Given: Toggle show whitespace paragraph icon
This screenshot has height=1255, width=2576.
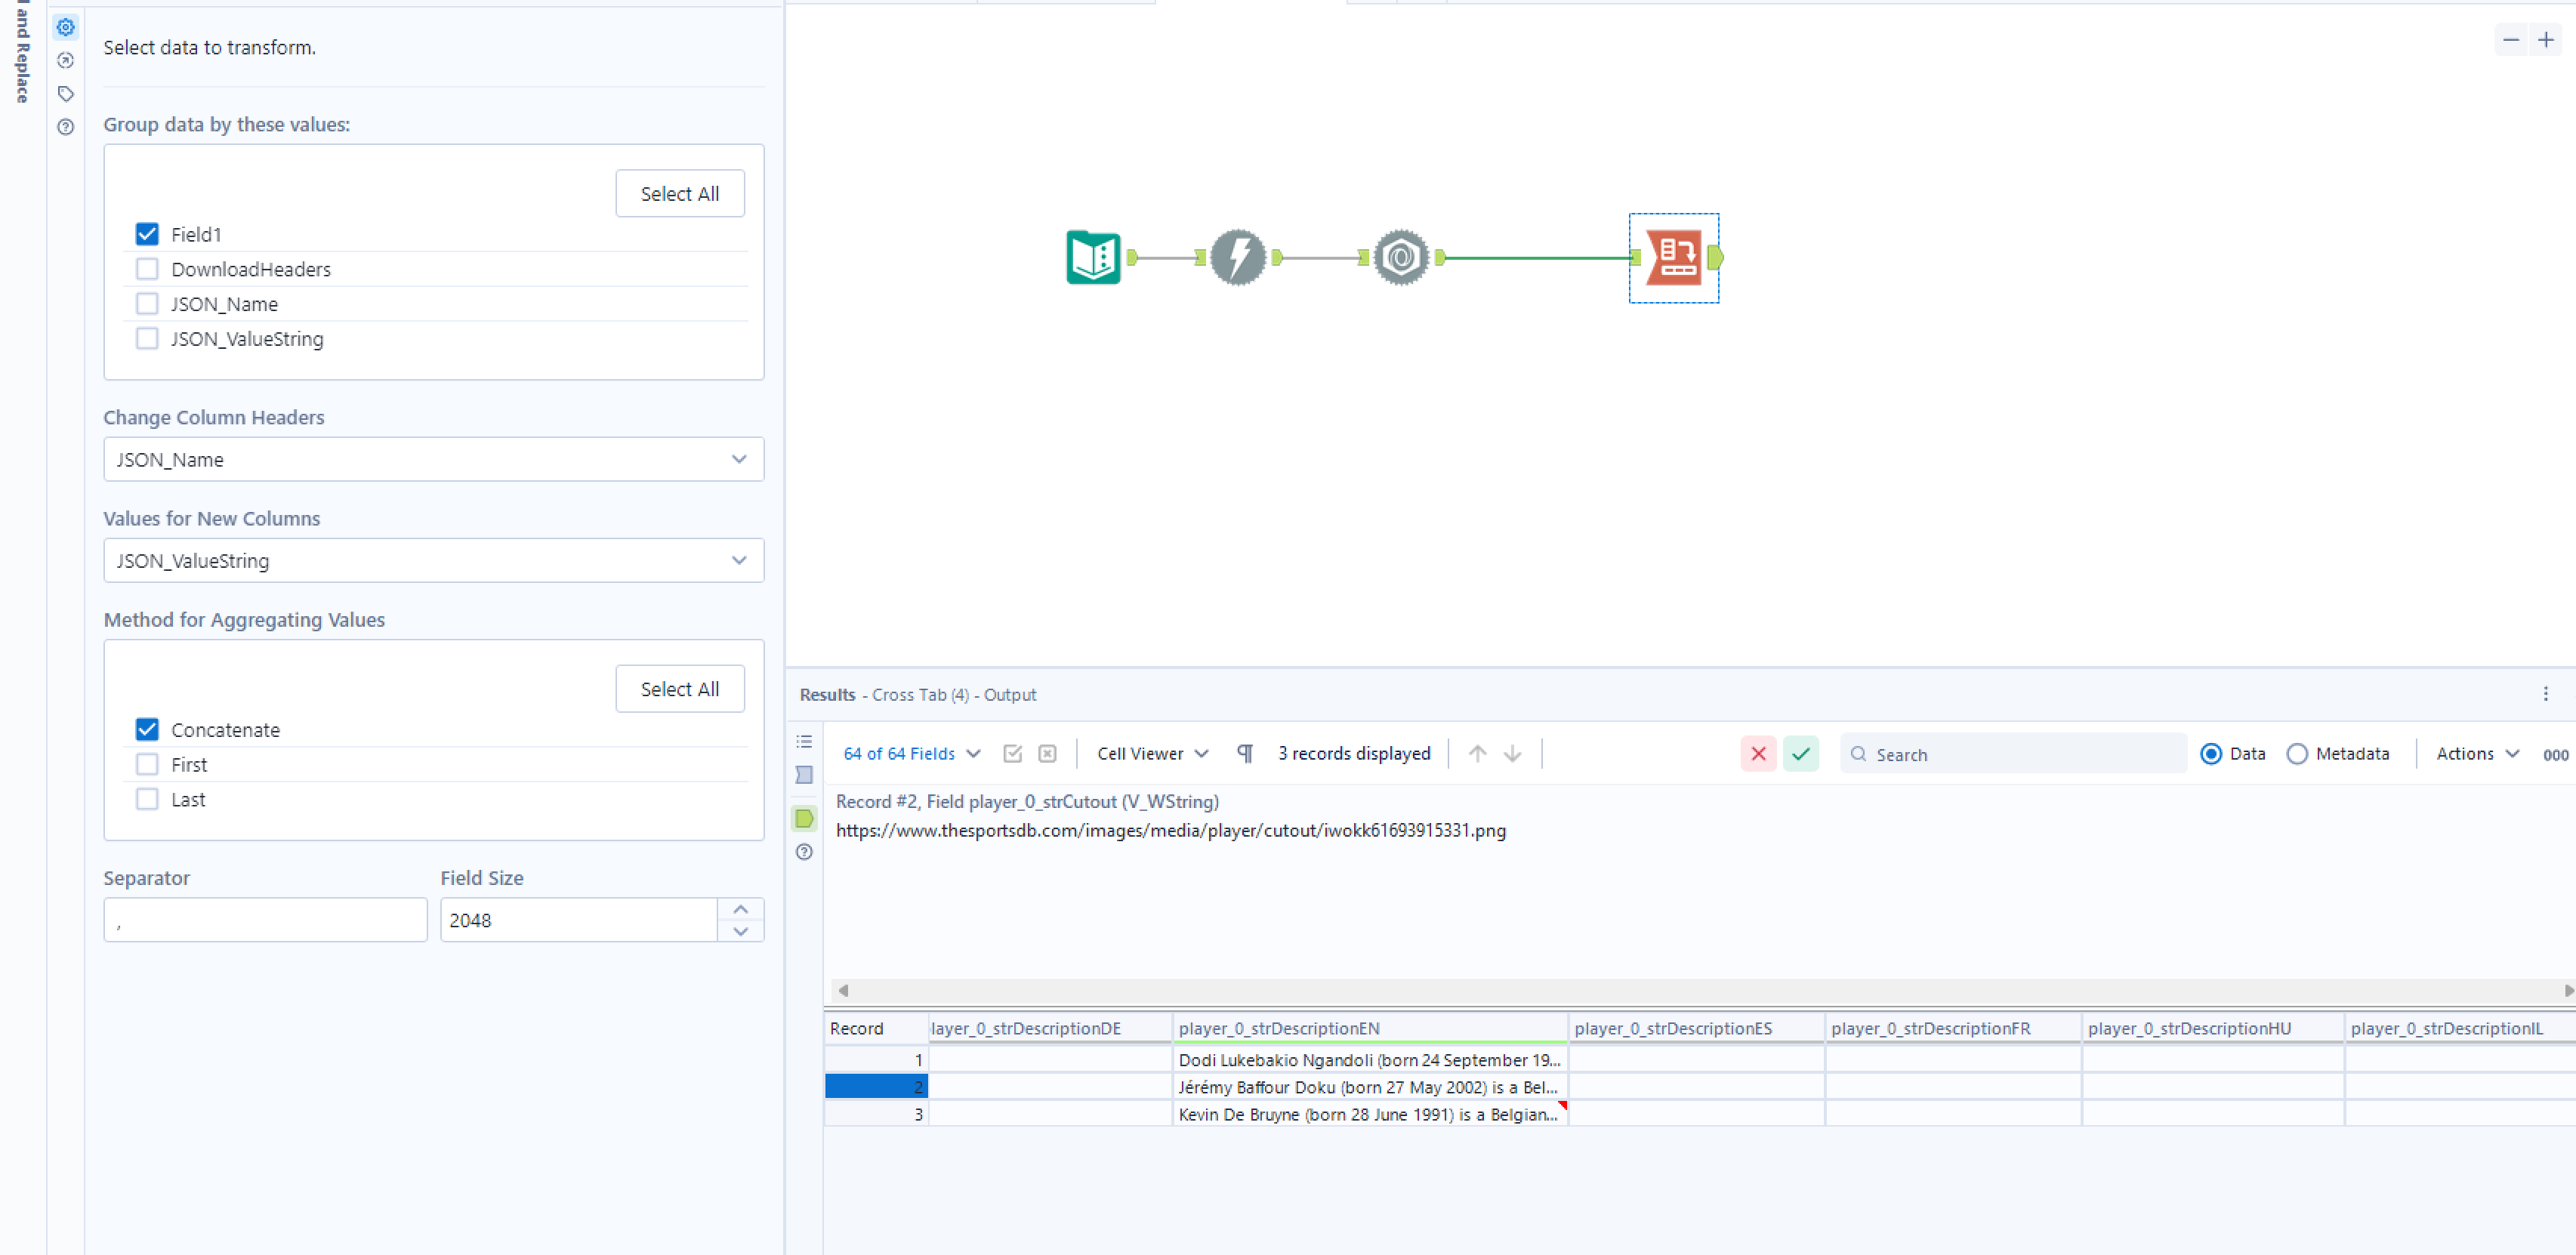Looking at the screenshot, I should point(1245,754).
